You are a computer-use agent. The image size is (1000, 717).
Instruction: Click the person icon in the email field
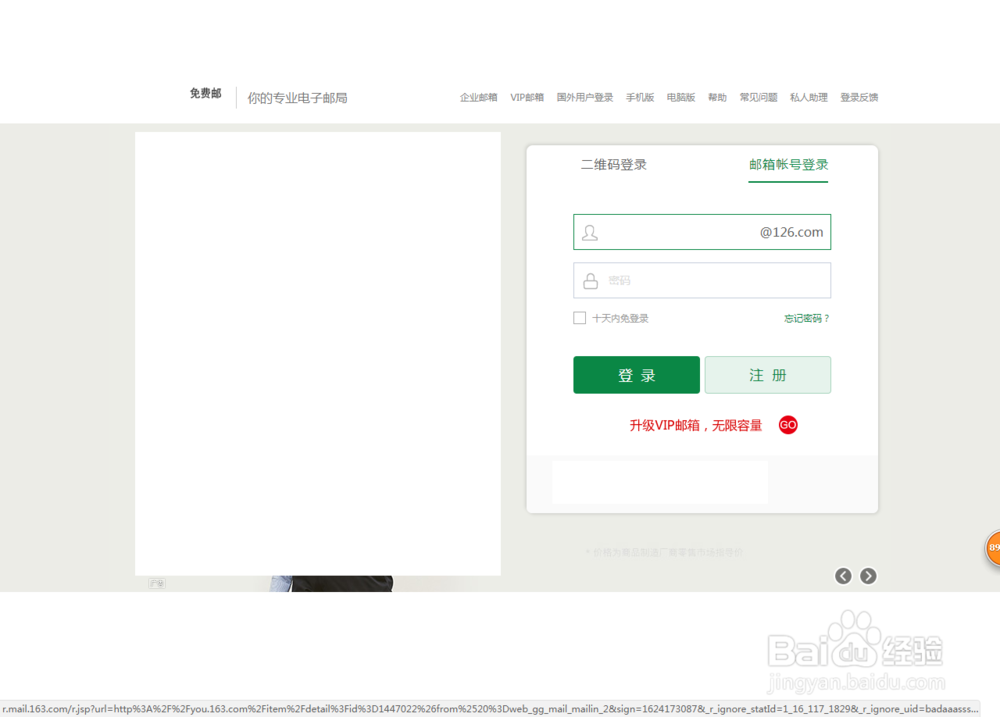pos(589,232)
